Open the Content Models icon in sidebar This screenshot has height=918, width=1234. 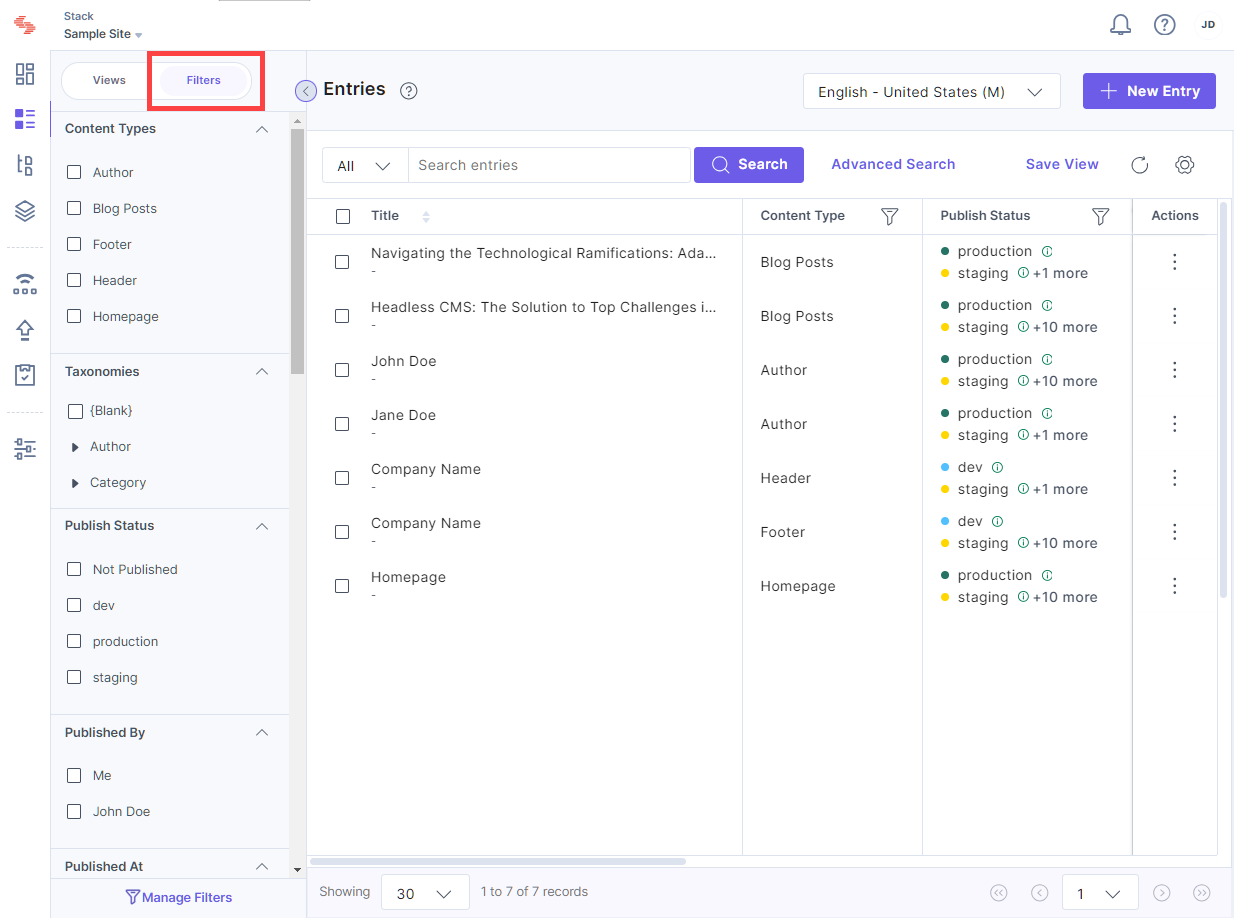pyautogui.click(x=25, y=165)
